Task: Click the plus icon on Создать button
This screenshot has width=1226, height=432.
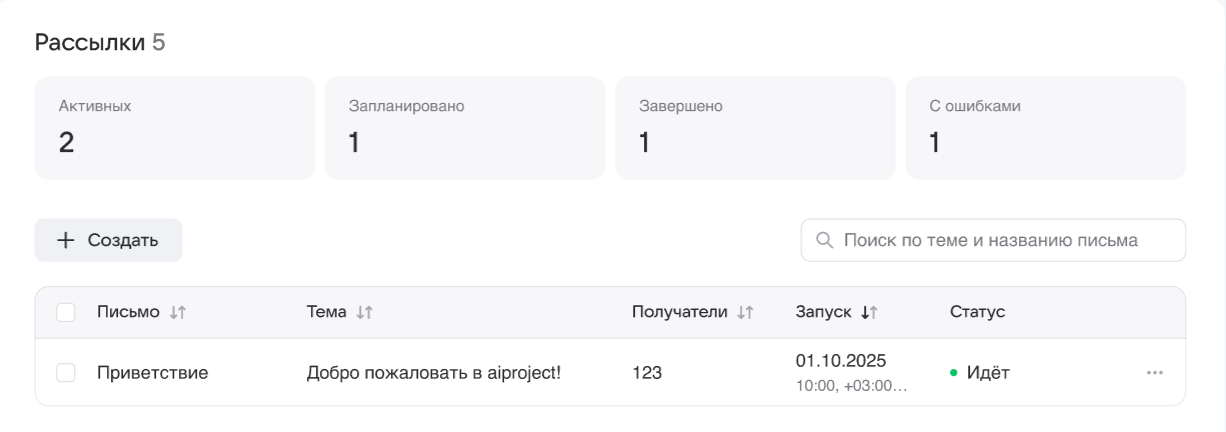Action: (65, 241)
